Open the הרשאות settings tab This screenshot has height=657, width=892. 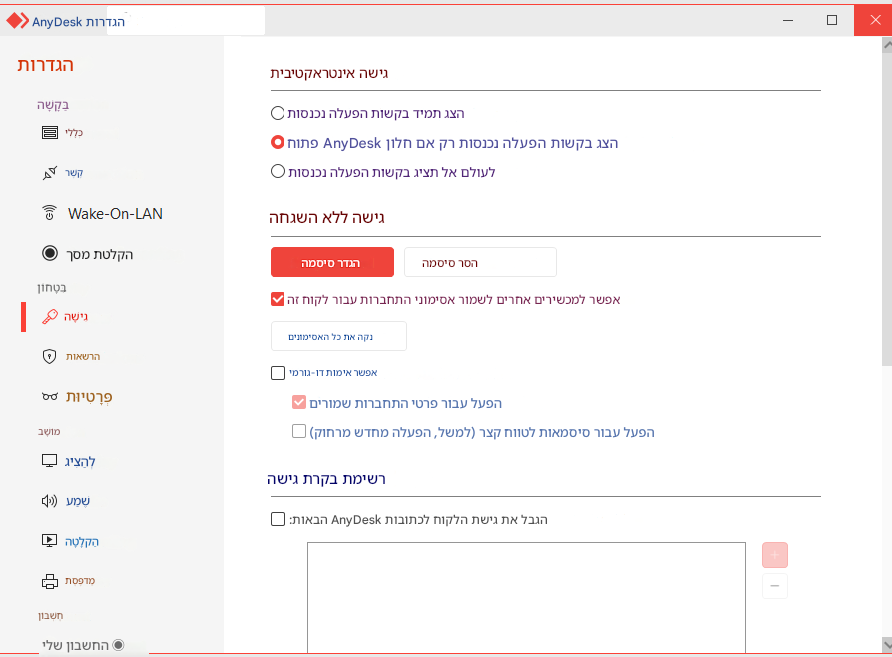82,357
